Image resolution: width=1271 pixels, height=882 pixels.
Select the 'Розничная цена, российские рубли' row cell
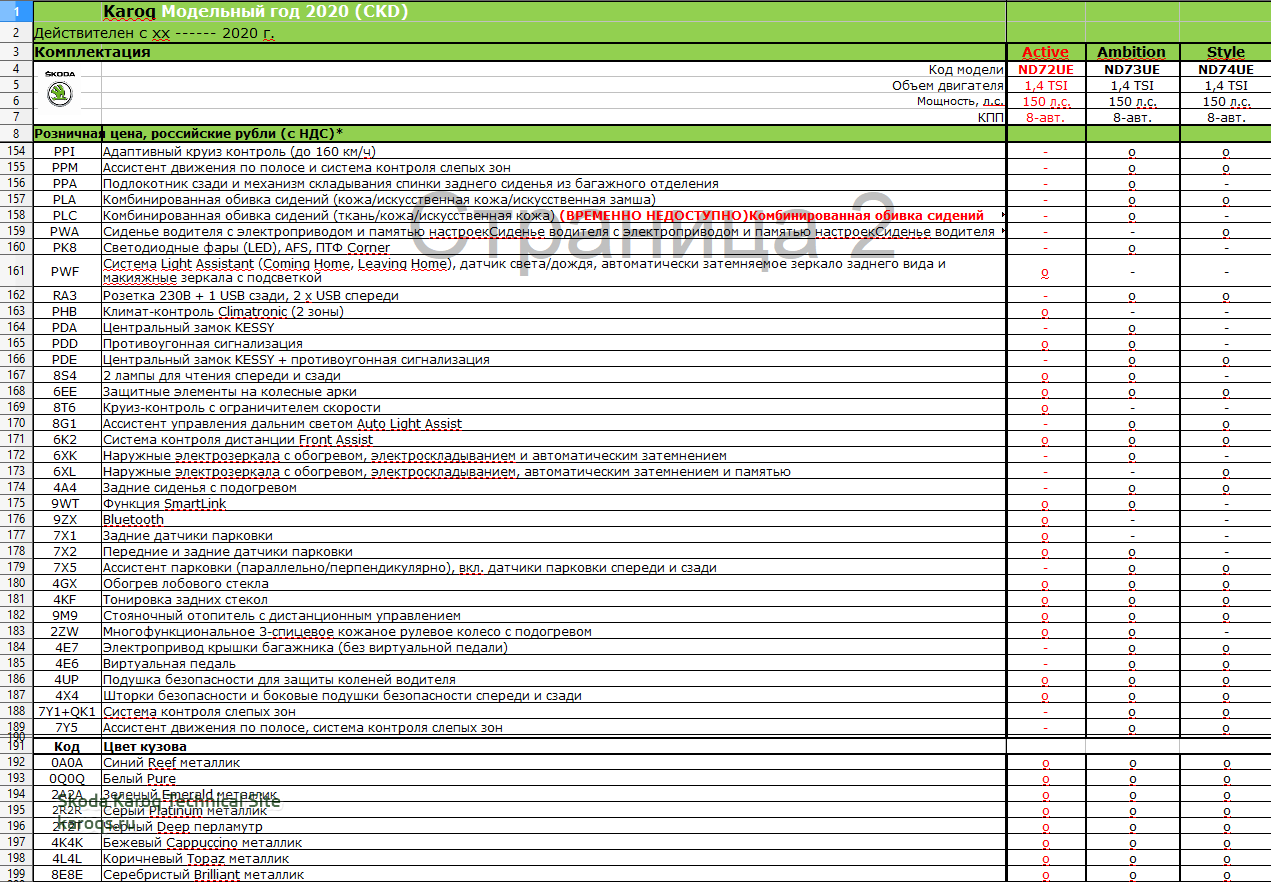click(519, 133)
